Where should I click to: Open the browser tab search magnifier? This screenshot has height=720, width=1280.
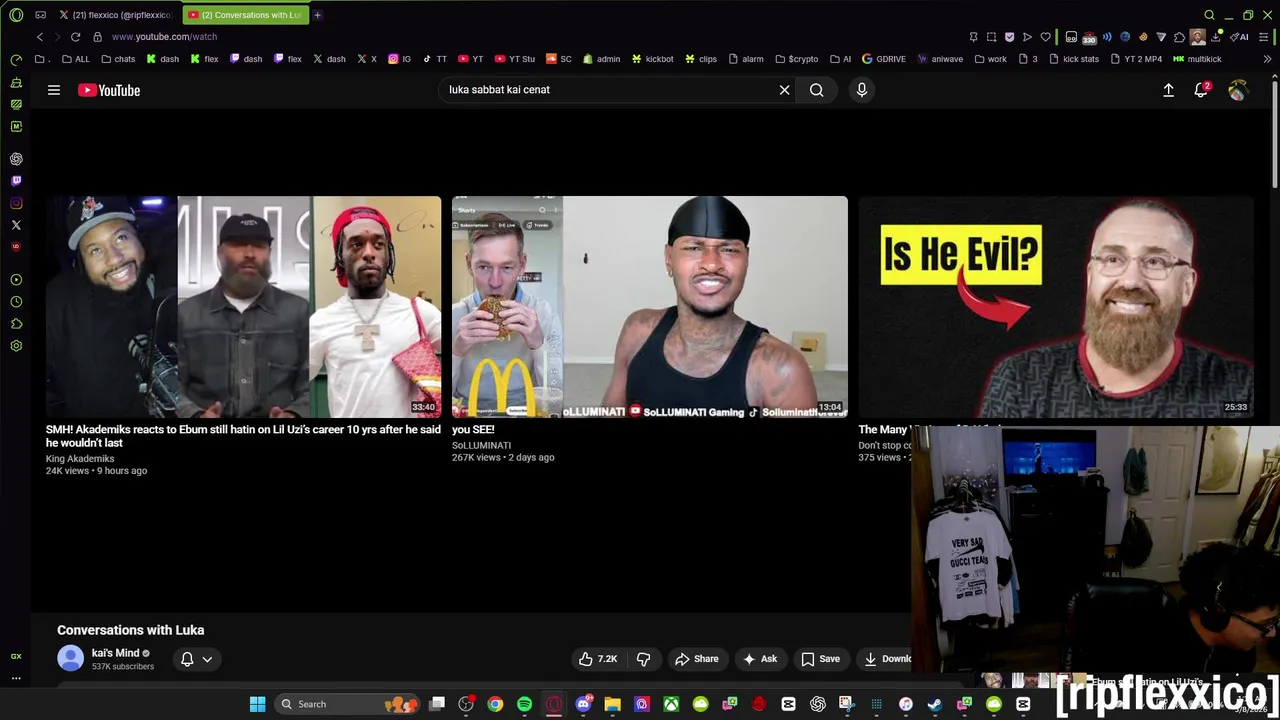click(1209, 15)
